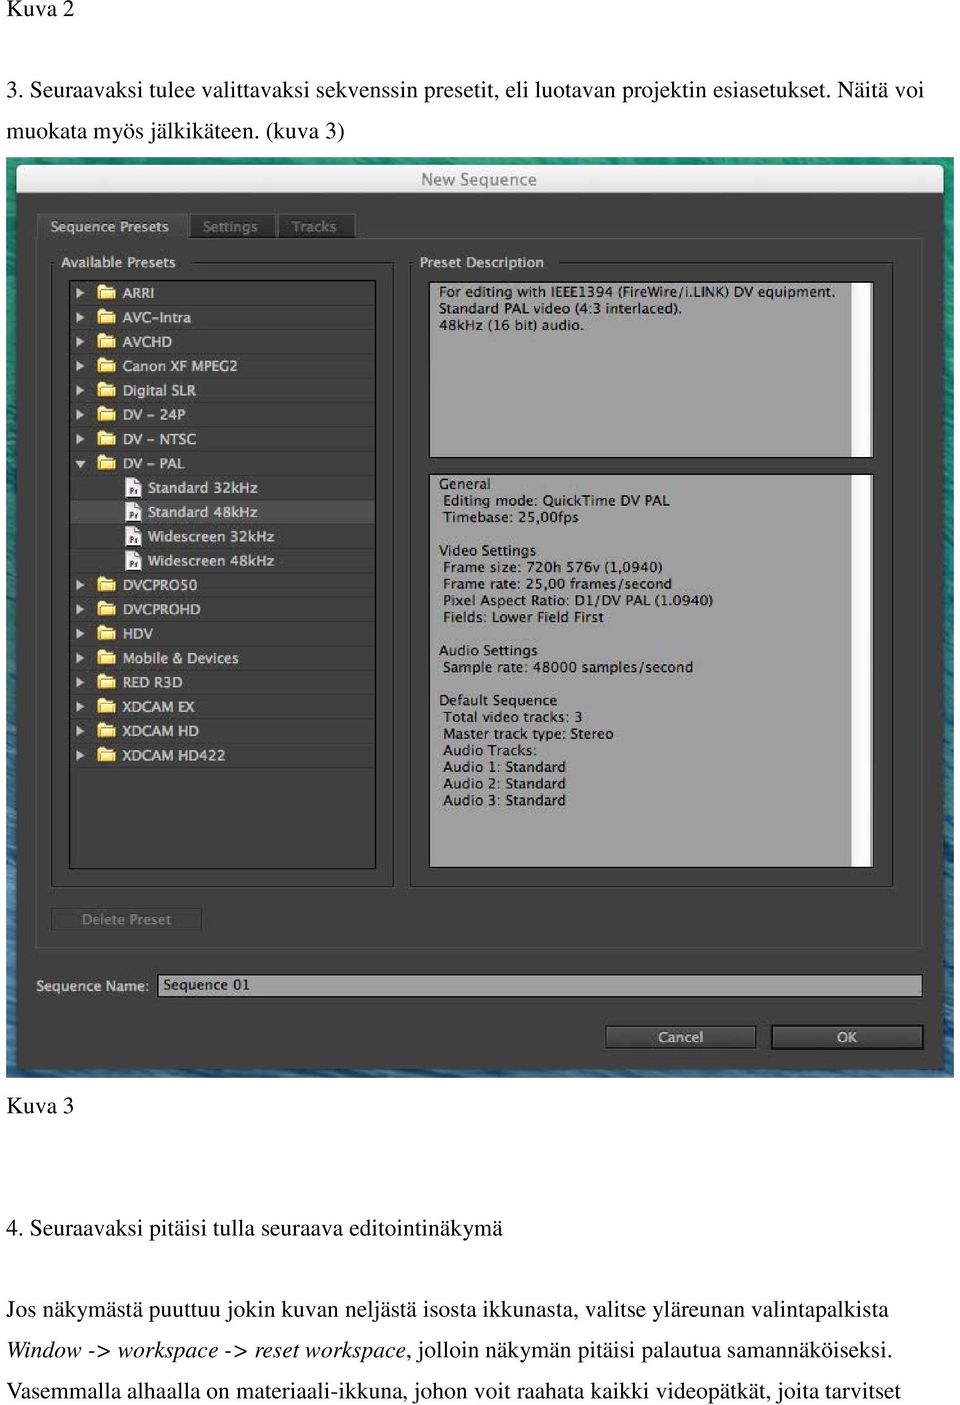Select the Widescreen 48kHz preset
This screenshot has height=1405, width=960.
tap(211, 560)
